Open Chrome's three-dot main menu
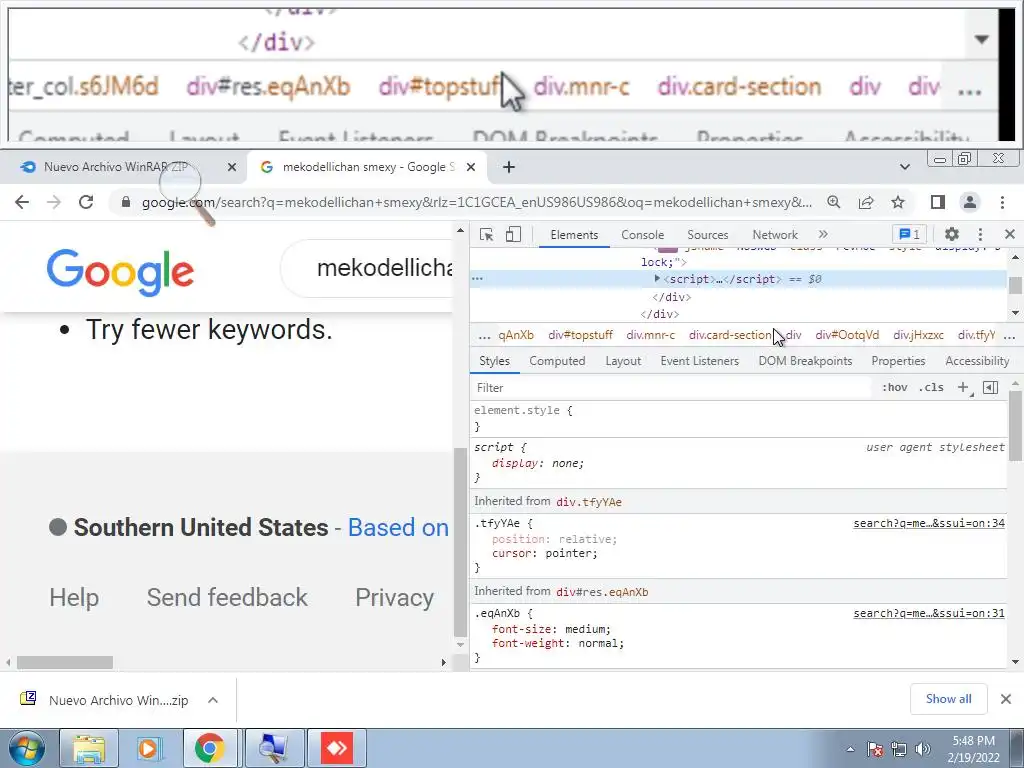The image size is (1024, 768). coord(1002,202)
